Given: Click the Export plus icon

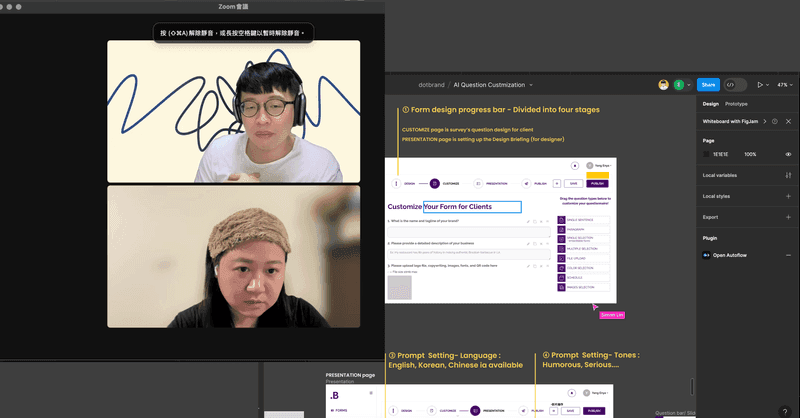Looking at the screenshot, I should 788,217.
